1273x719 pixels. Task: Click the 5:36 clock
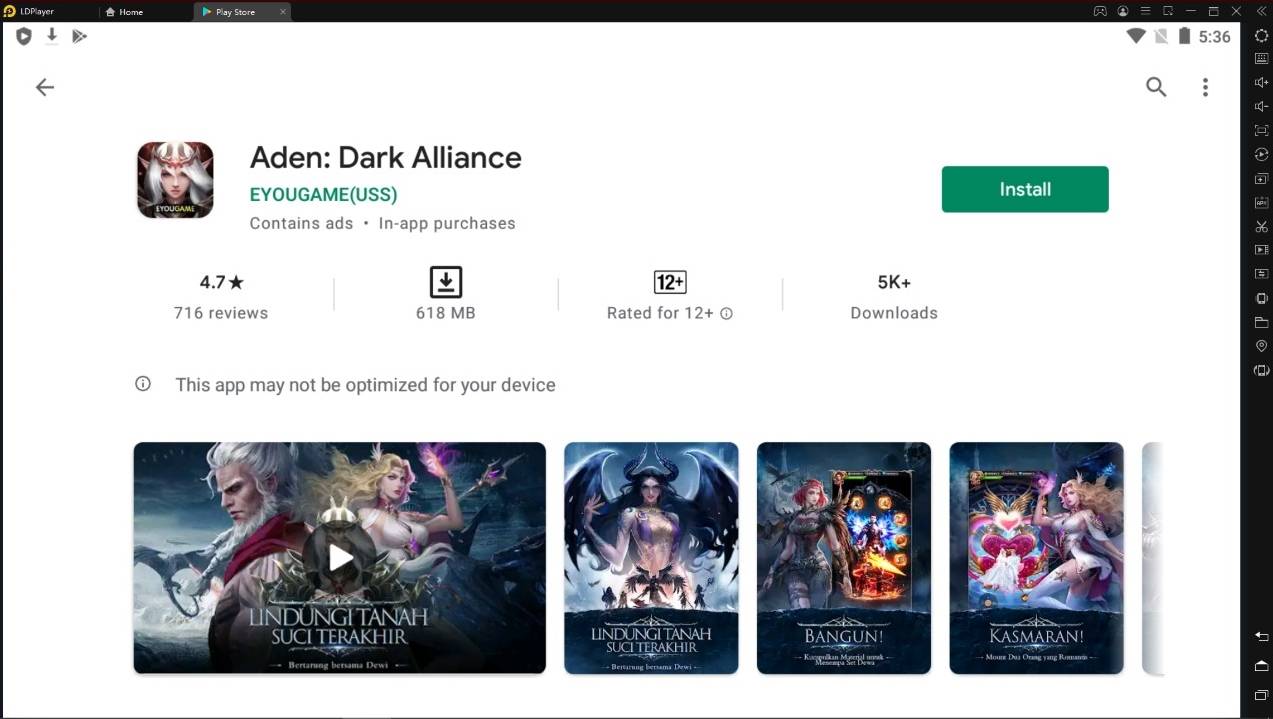(1214, 36)
